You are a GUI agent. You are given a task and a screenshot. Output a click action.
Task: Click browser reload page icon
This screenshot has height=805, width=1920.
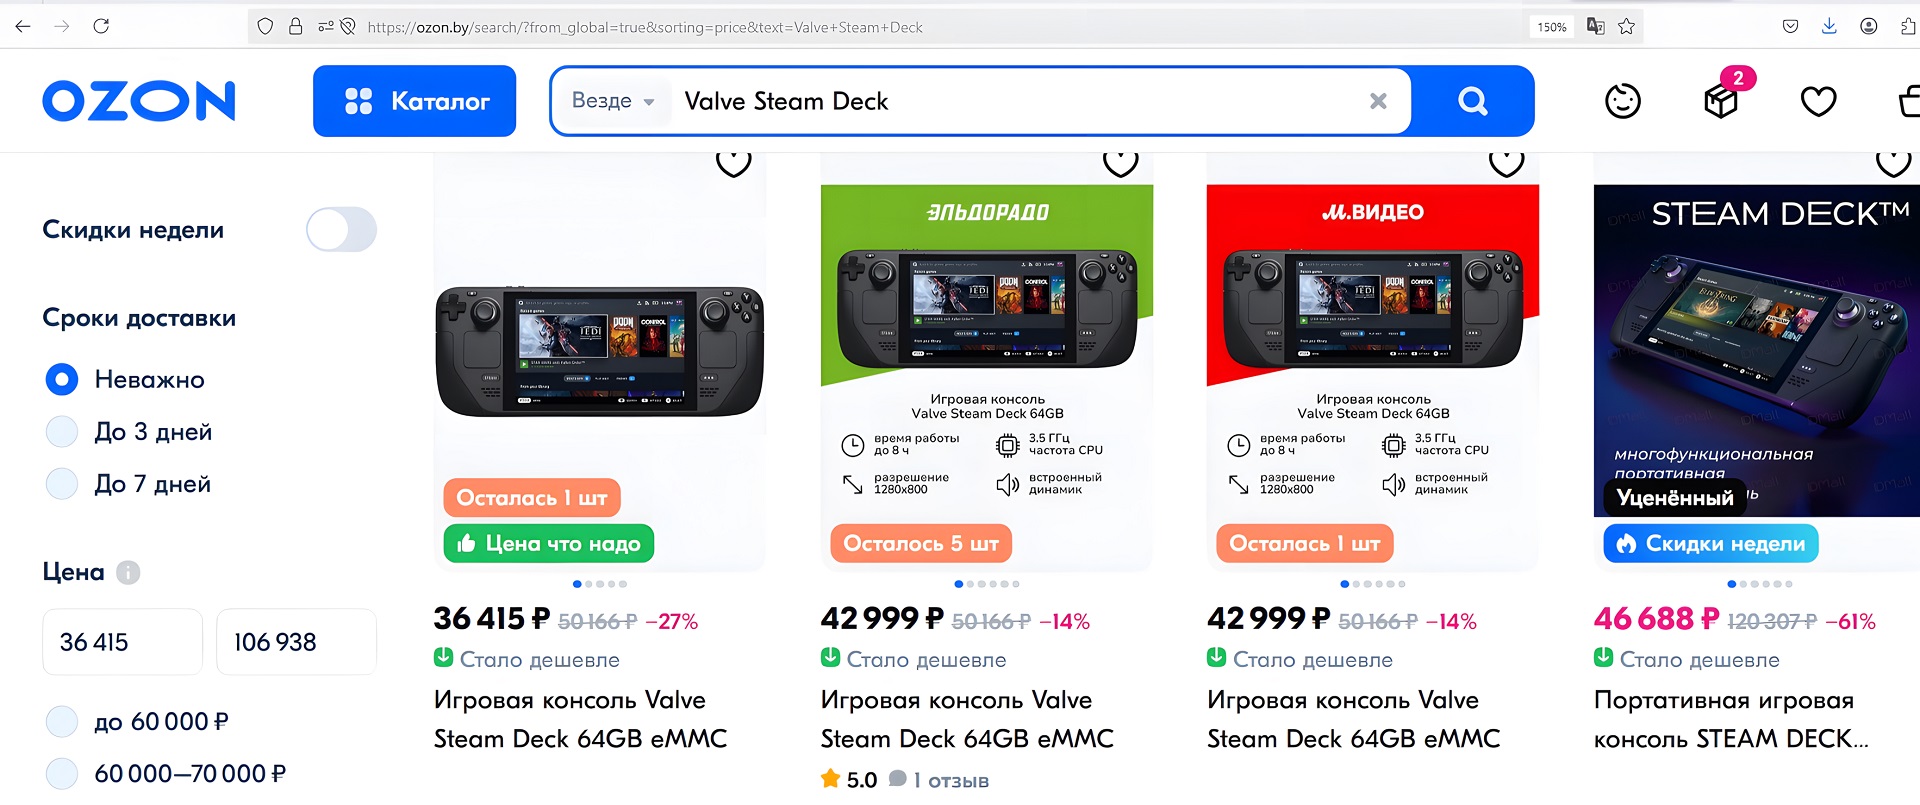pos(101,26)
